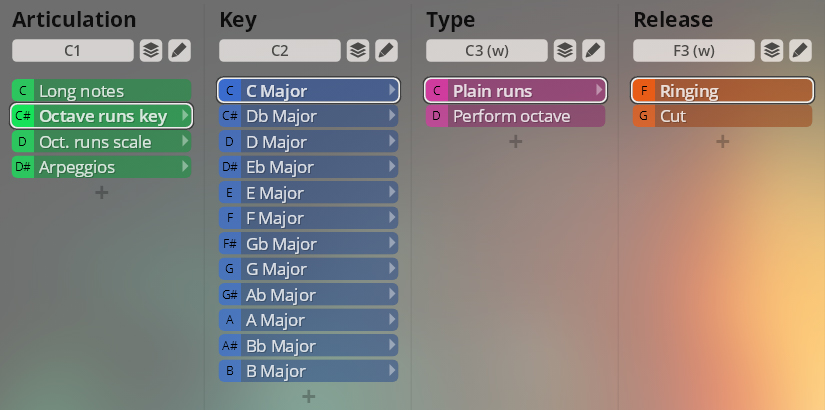Screen dimensions: 825x410
Task: Click the pencil icon in Type column
Action: point(593,50)
